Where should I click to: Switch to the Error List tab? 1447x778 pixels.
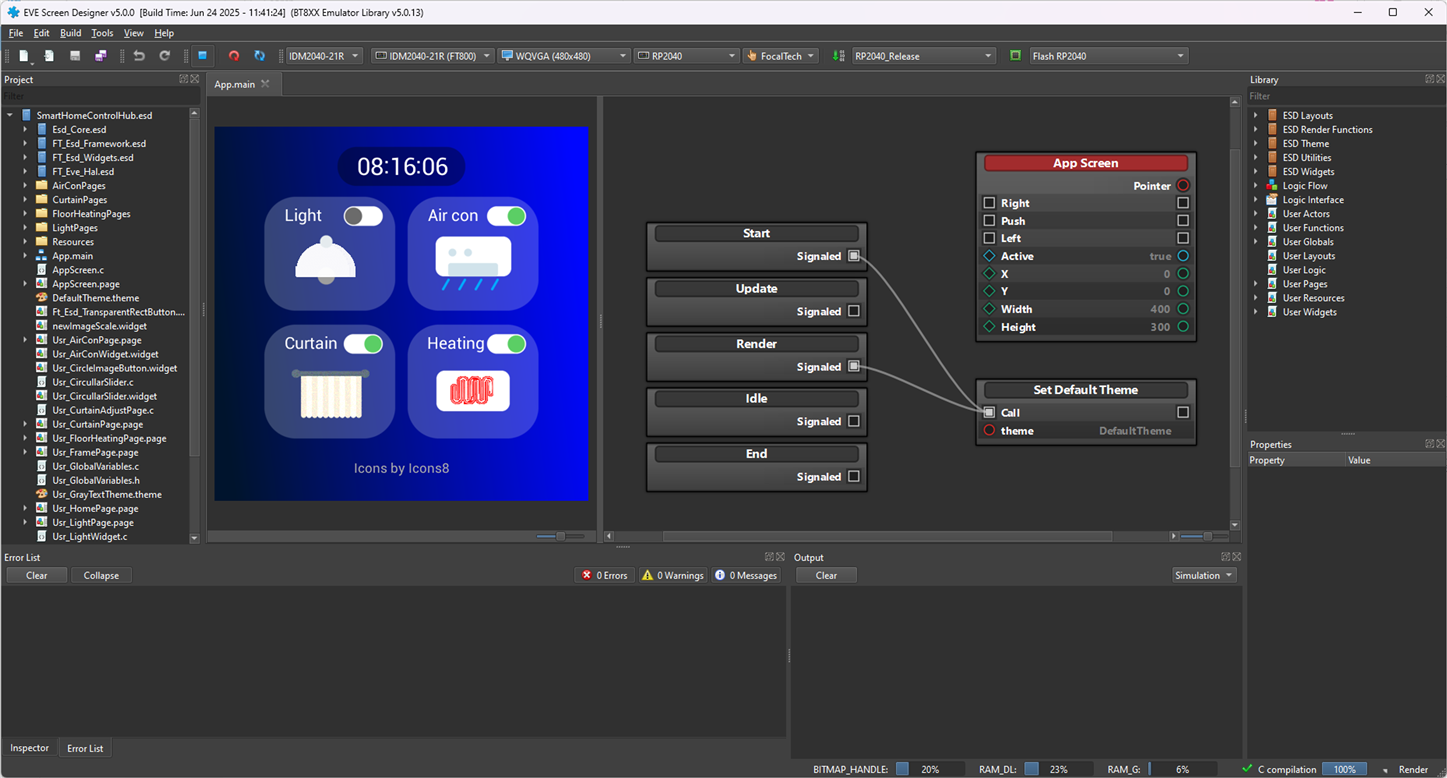(x=84, y=748)
